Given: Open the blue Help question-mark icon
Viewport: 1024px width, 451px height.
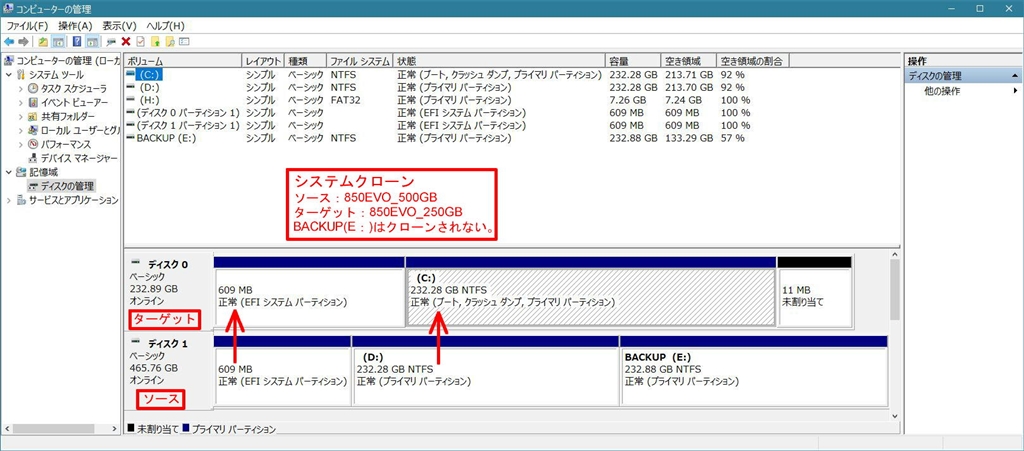Looking at the screenshot, I should coord(77,42).
